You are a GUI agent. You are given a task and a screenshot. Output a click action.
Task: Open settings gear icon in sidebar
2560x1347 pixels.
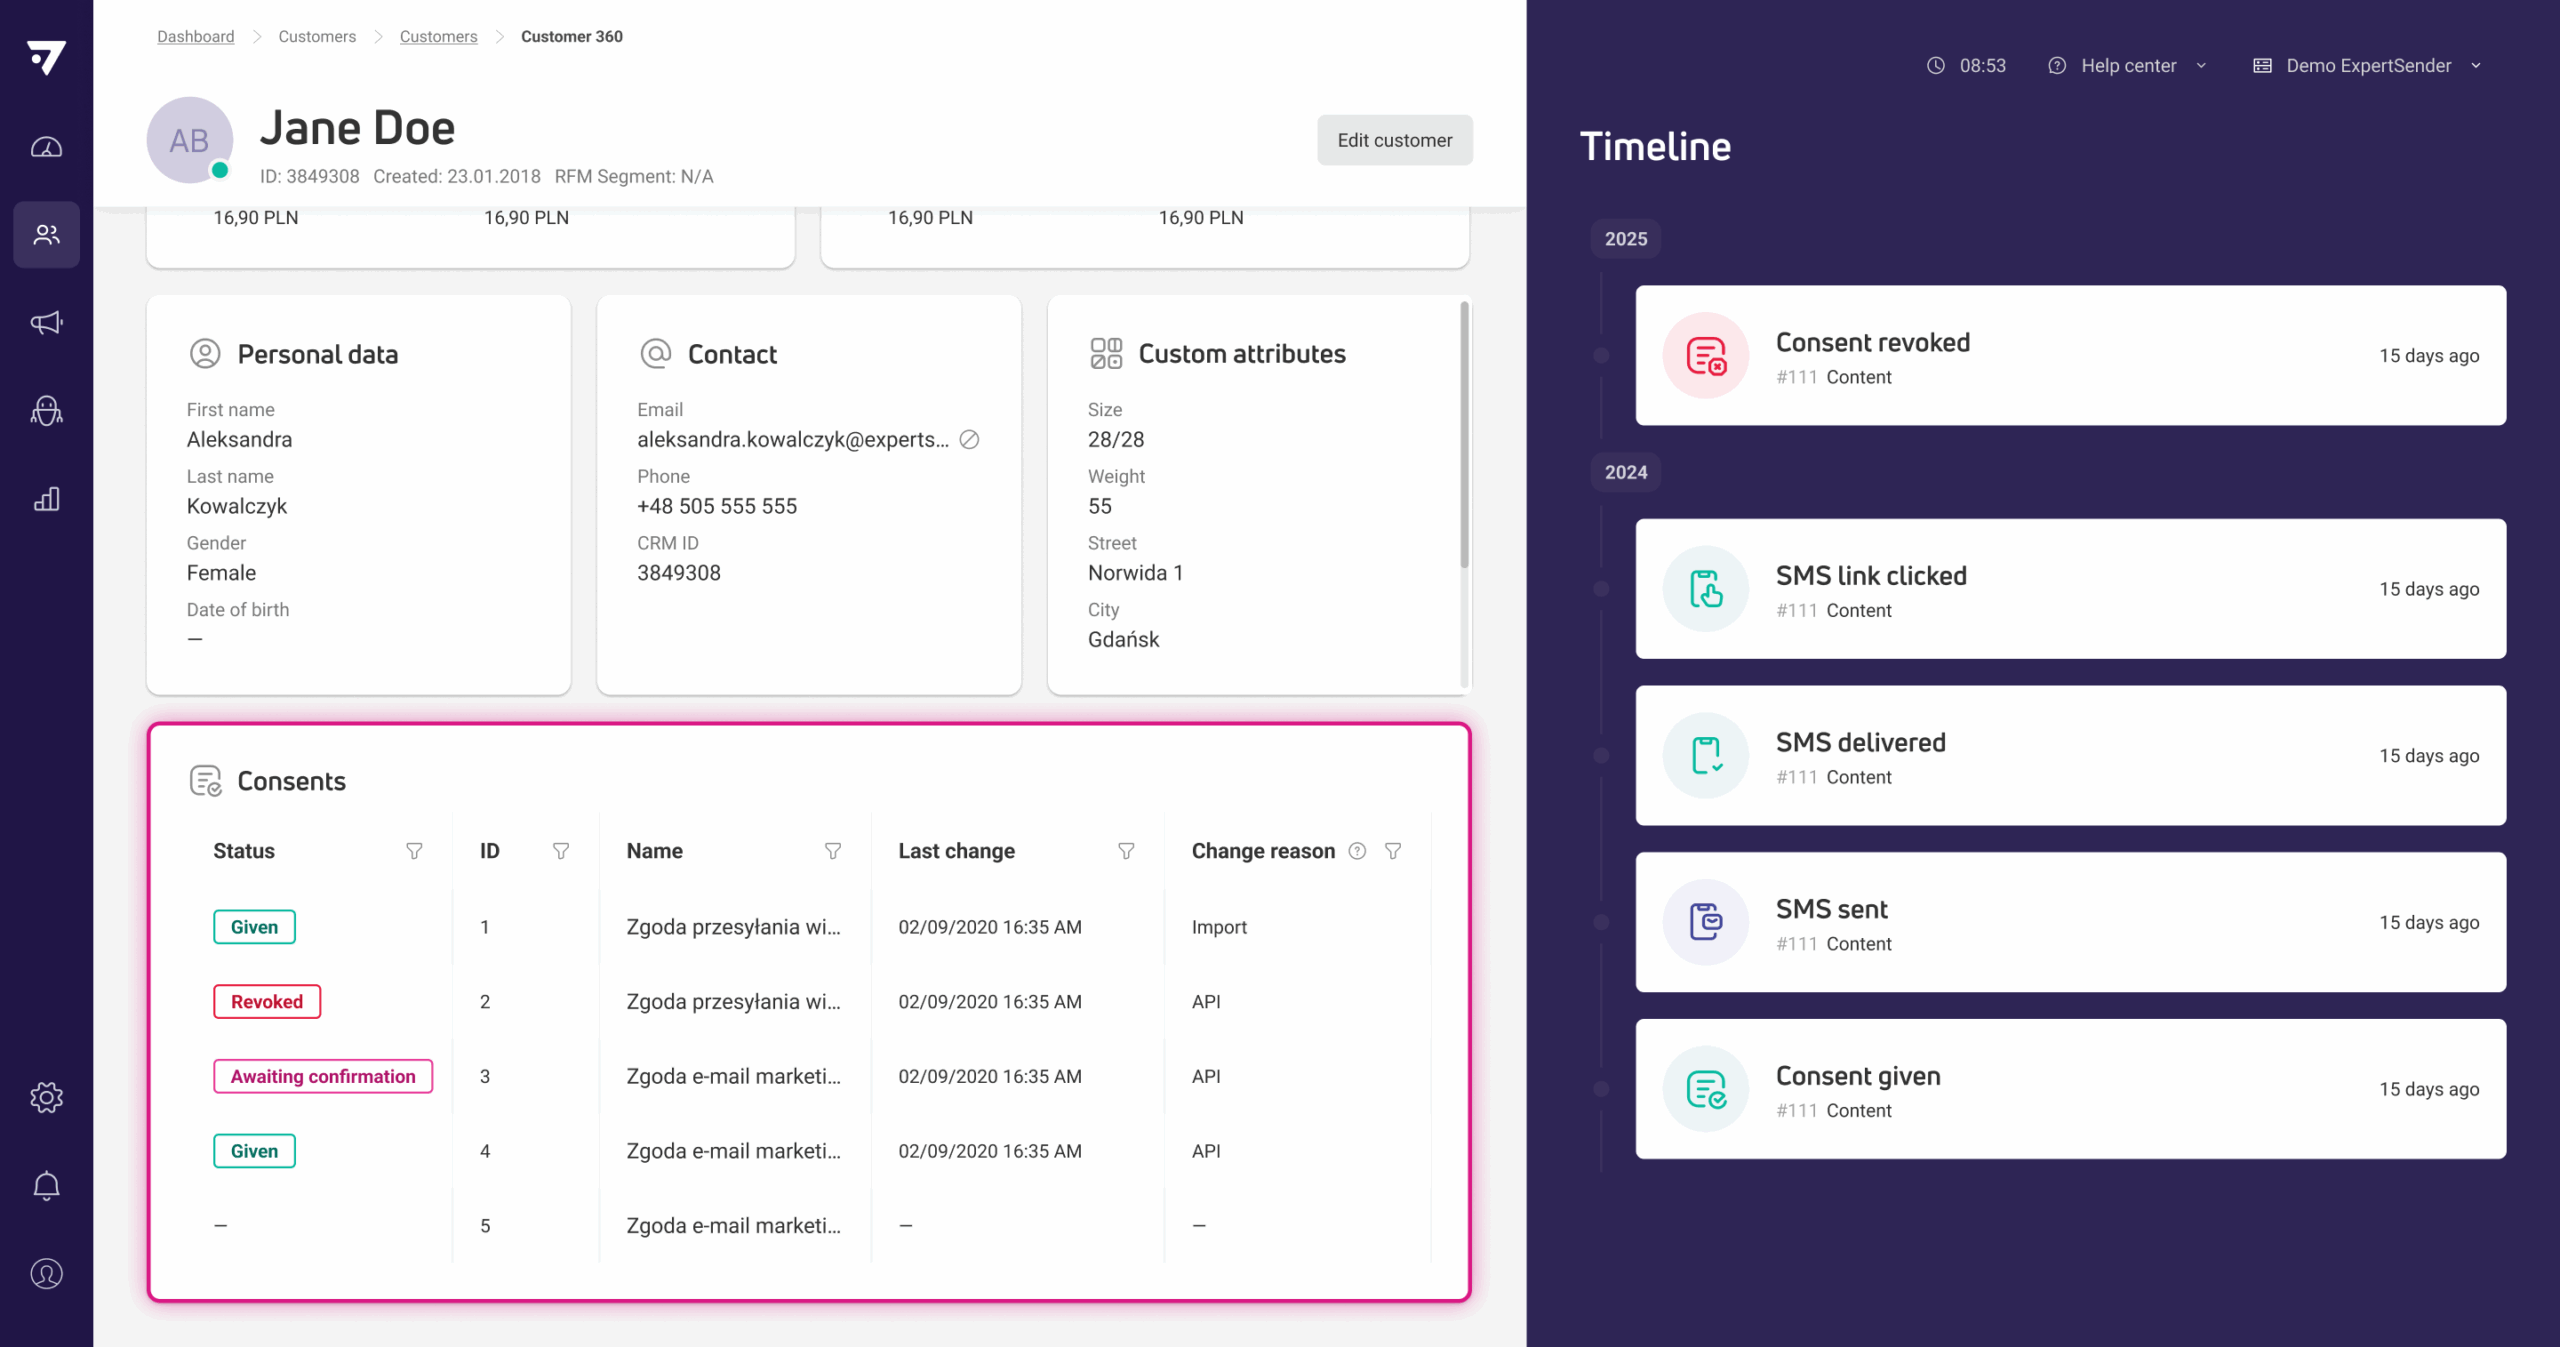point(46,1097)
